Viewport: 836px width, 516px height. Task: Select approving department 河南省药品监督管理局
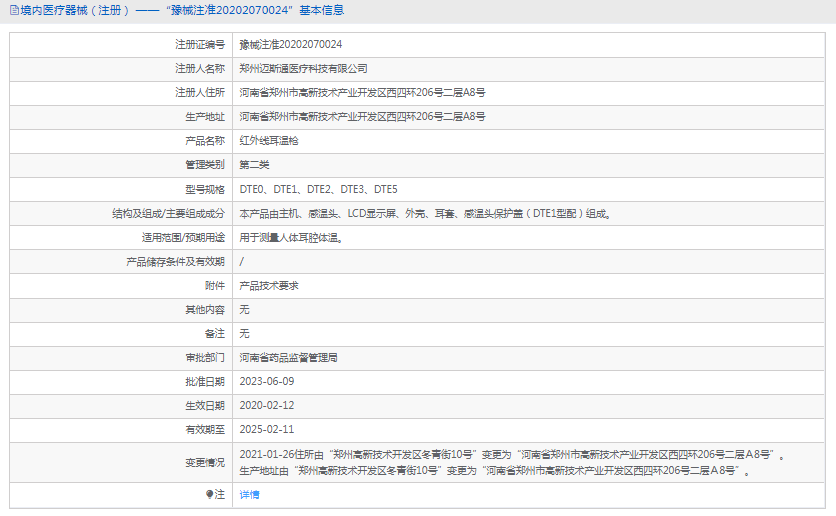[288, 358]
